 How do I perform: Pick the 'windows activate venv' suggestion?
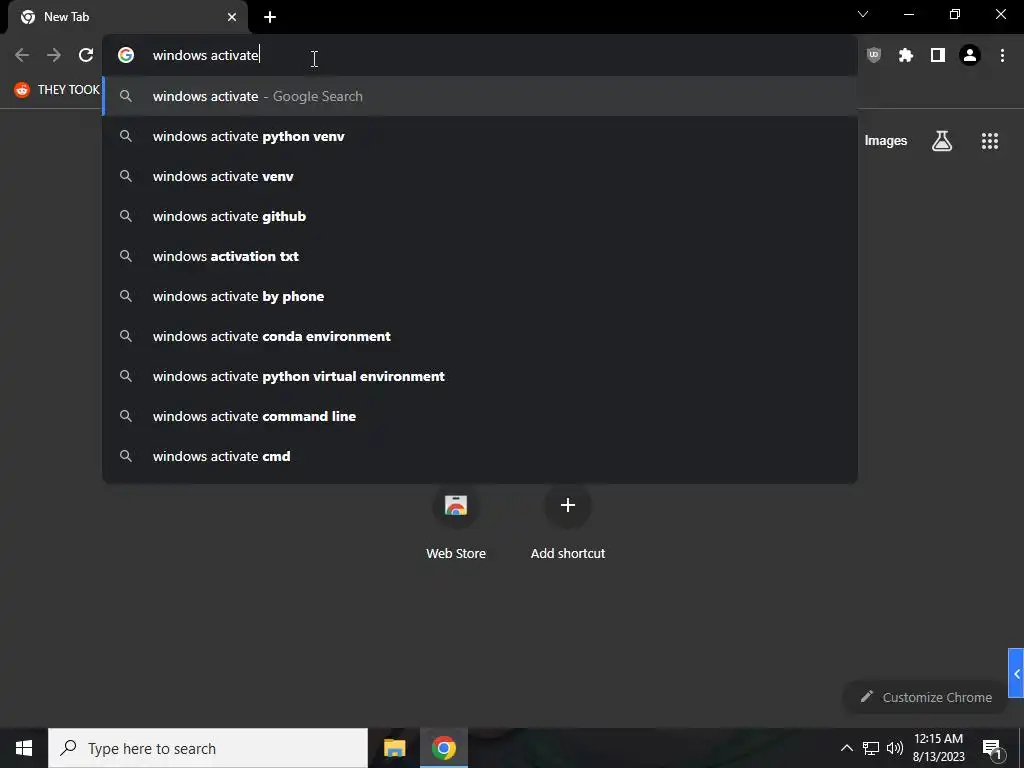pos(480,176)
